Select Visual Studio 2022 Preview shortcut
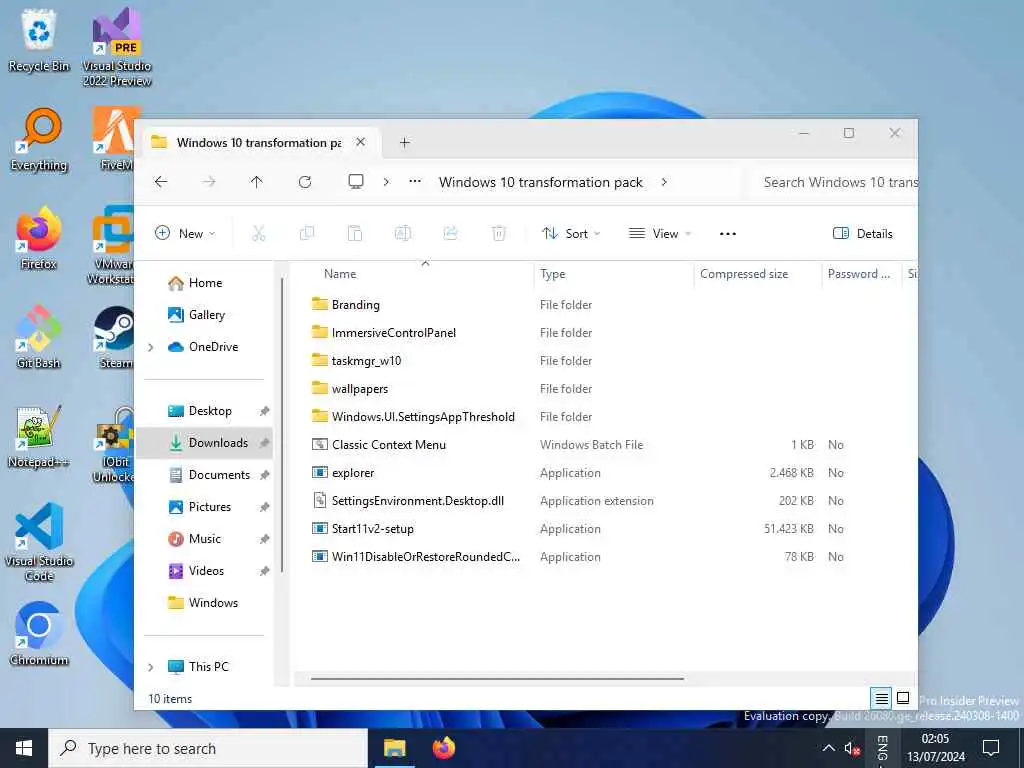1024x768 pixels. [x=116, y=47]
